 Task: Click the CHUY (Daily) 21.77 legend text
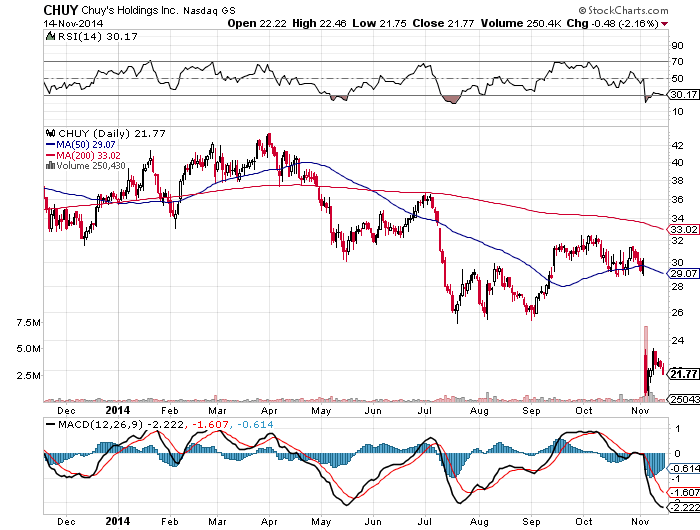click(112, 134)
